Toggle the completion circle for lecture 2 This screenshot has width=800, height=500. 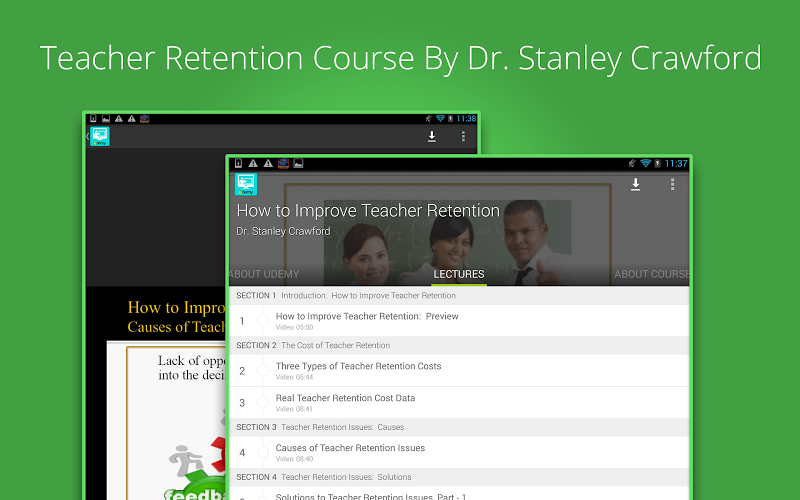[x=263, y=370]
